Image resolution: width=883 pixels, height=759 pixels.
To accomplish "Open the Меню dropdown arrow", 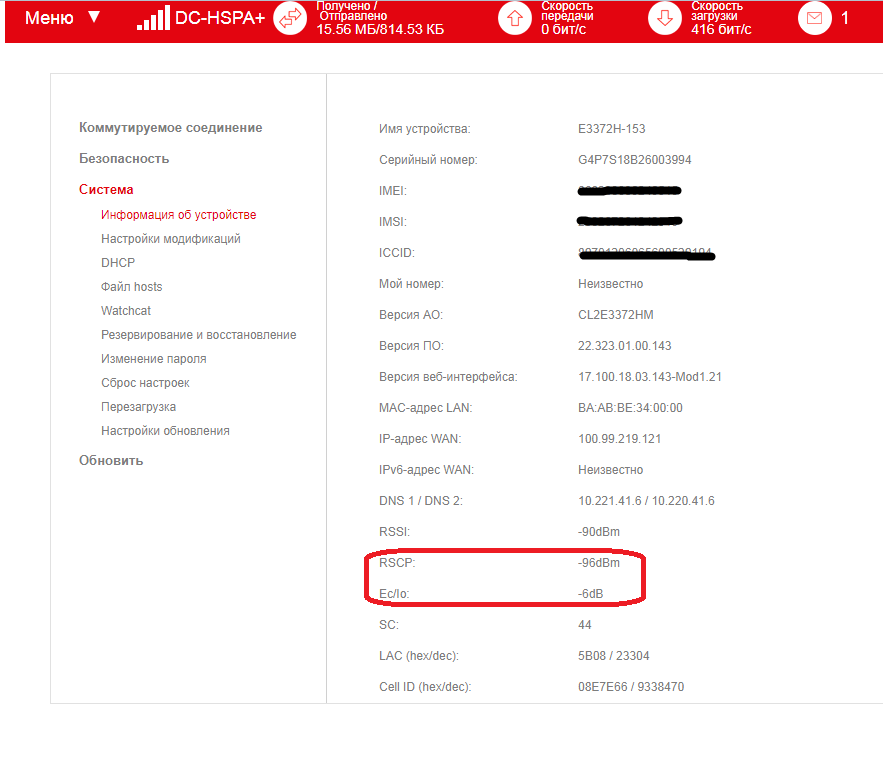I will [95, 17].
